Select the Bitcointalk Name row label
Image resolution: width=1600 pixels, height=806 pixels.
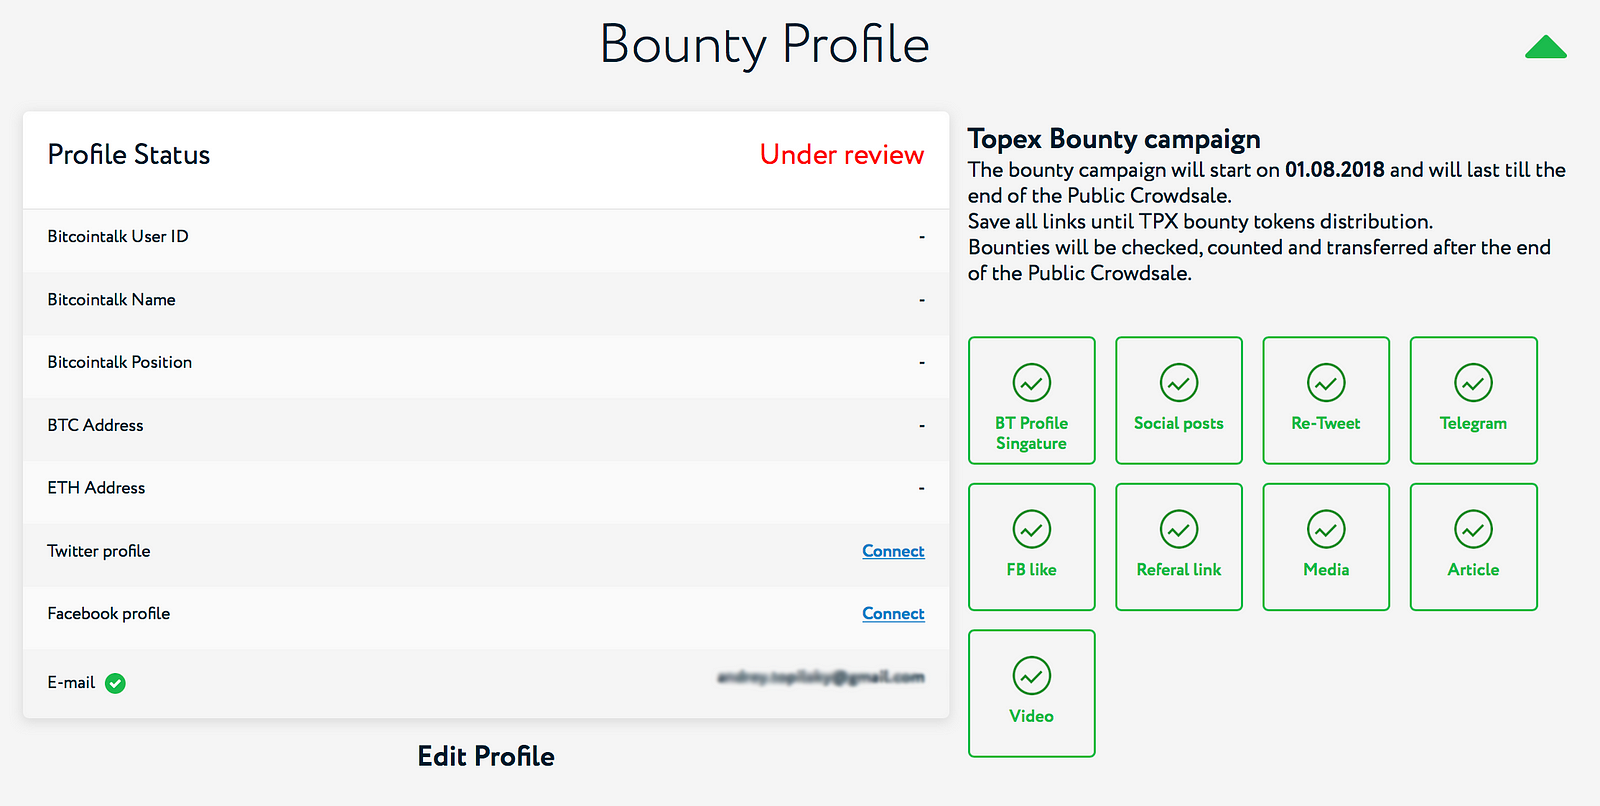(111, 299)
